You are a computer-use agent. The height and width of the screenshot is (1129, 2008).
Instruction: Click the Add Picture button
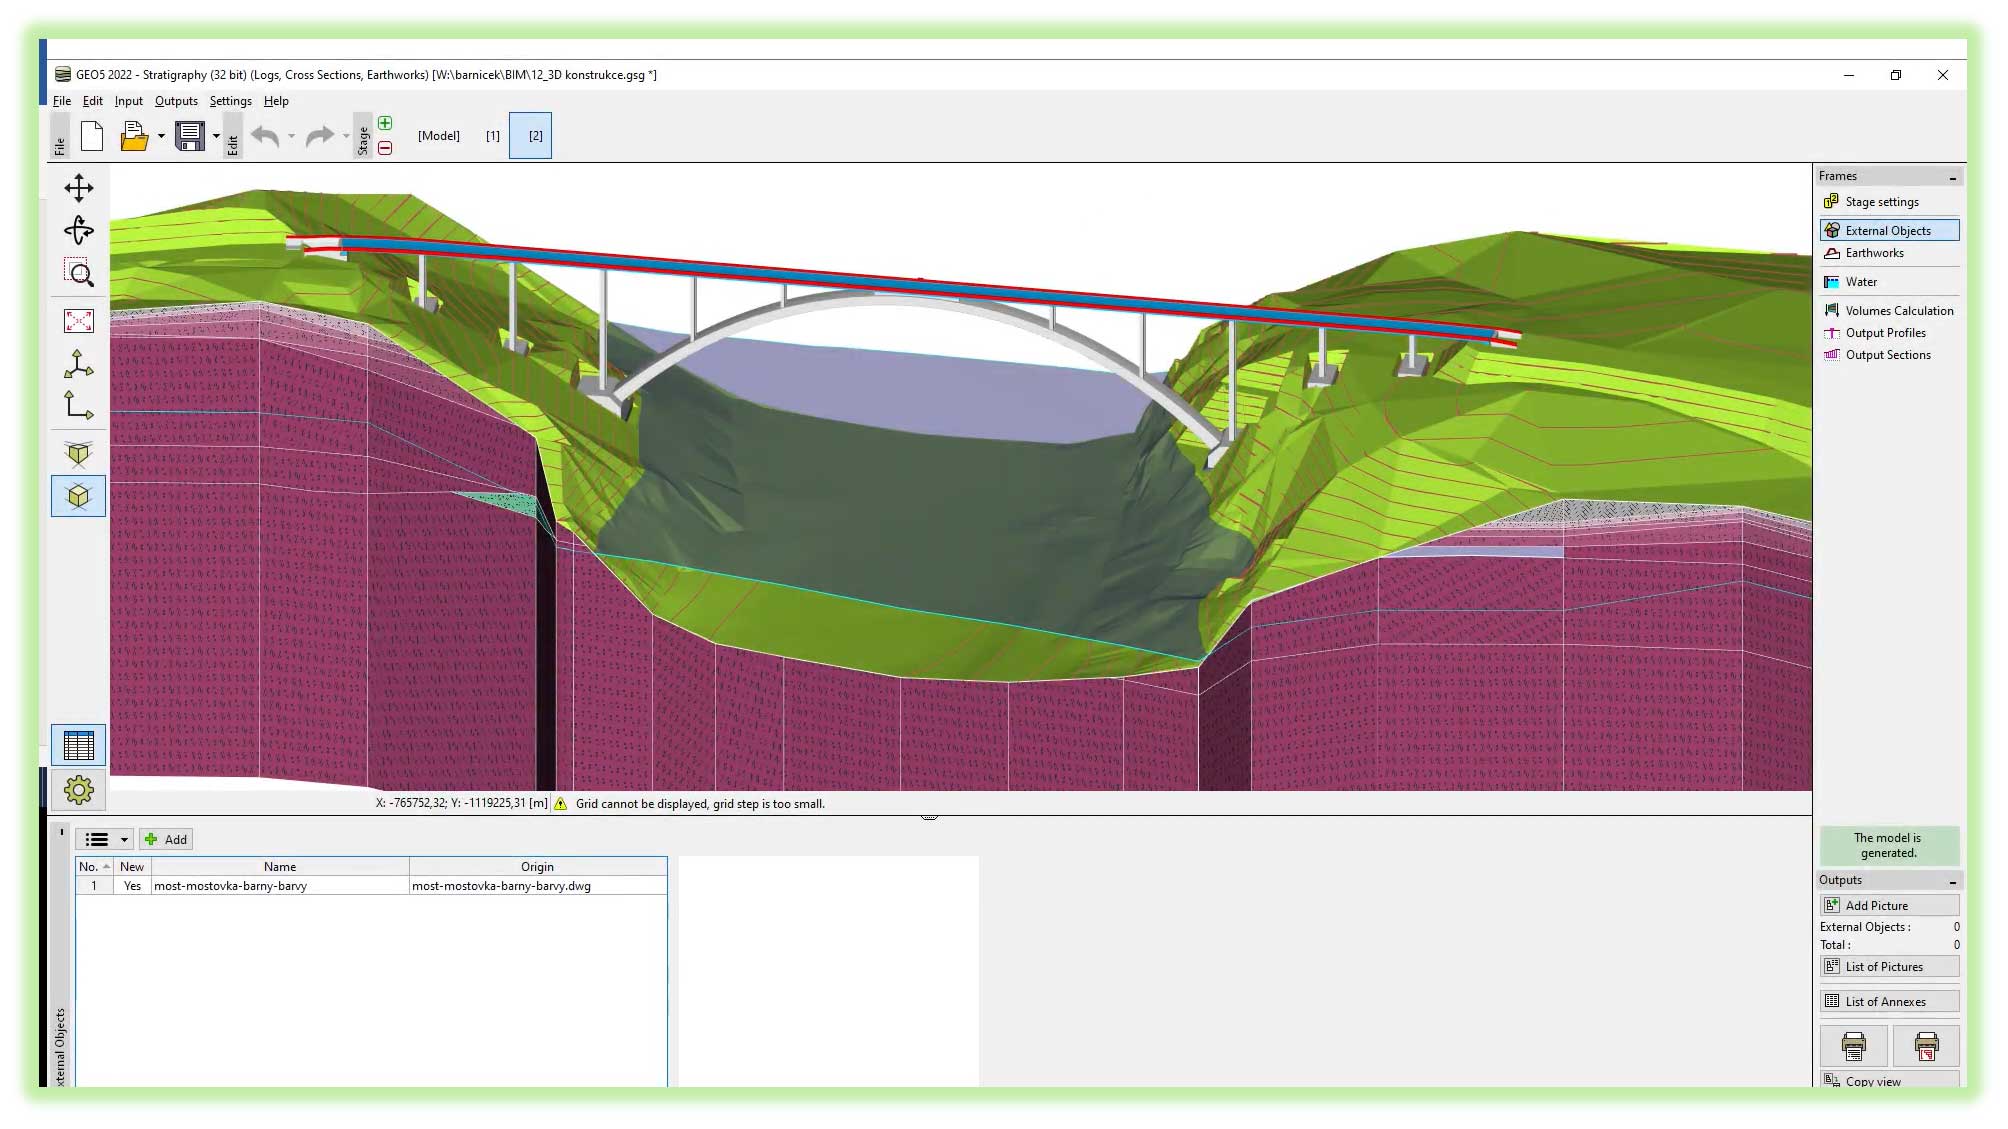[1889, 906]
